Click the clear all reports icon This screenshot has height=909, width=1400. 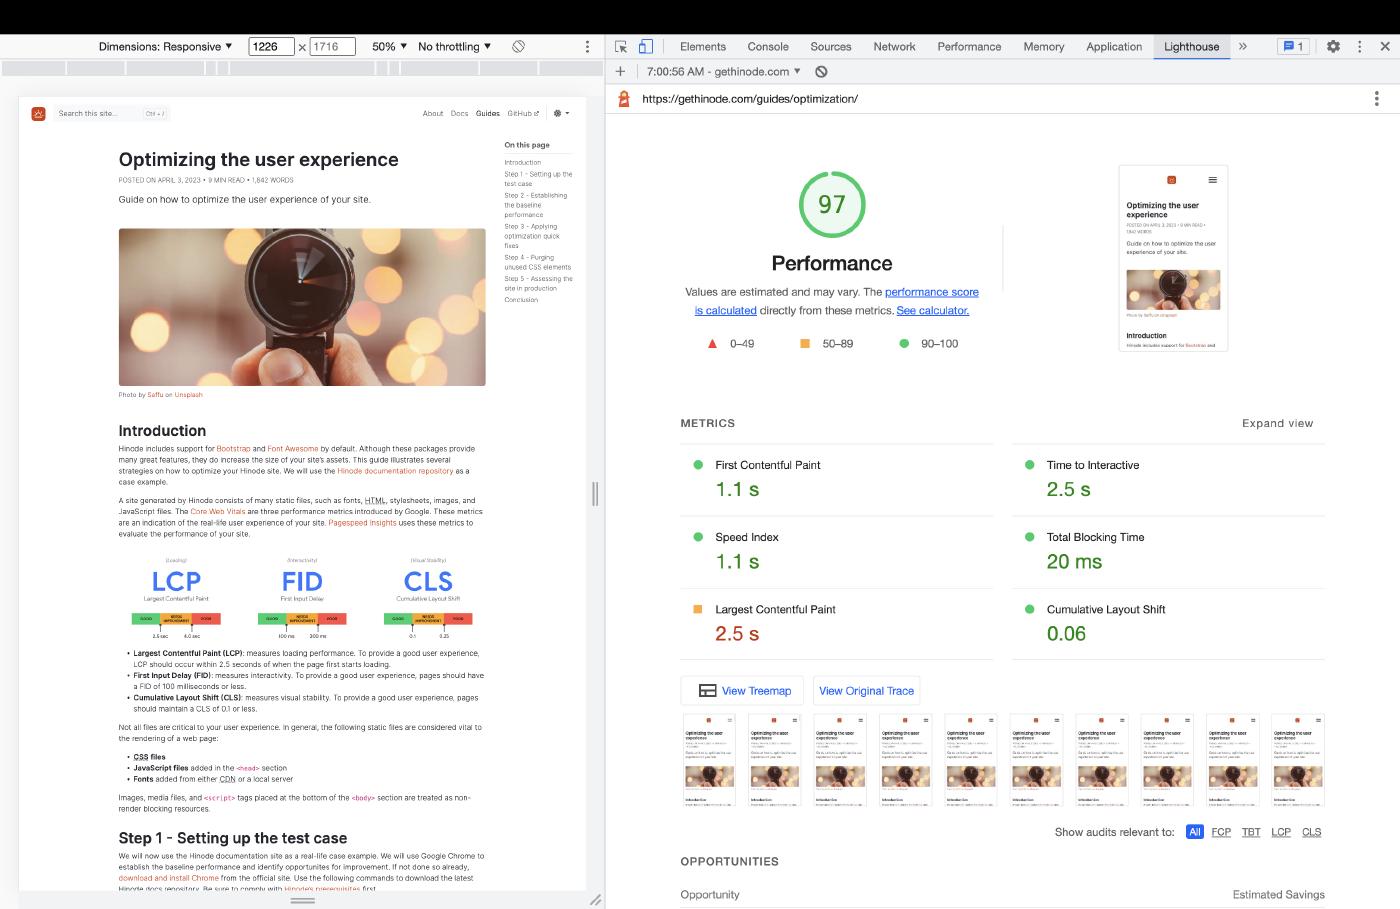coord(821,72)
